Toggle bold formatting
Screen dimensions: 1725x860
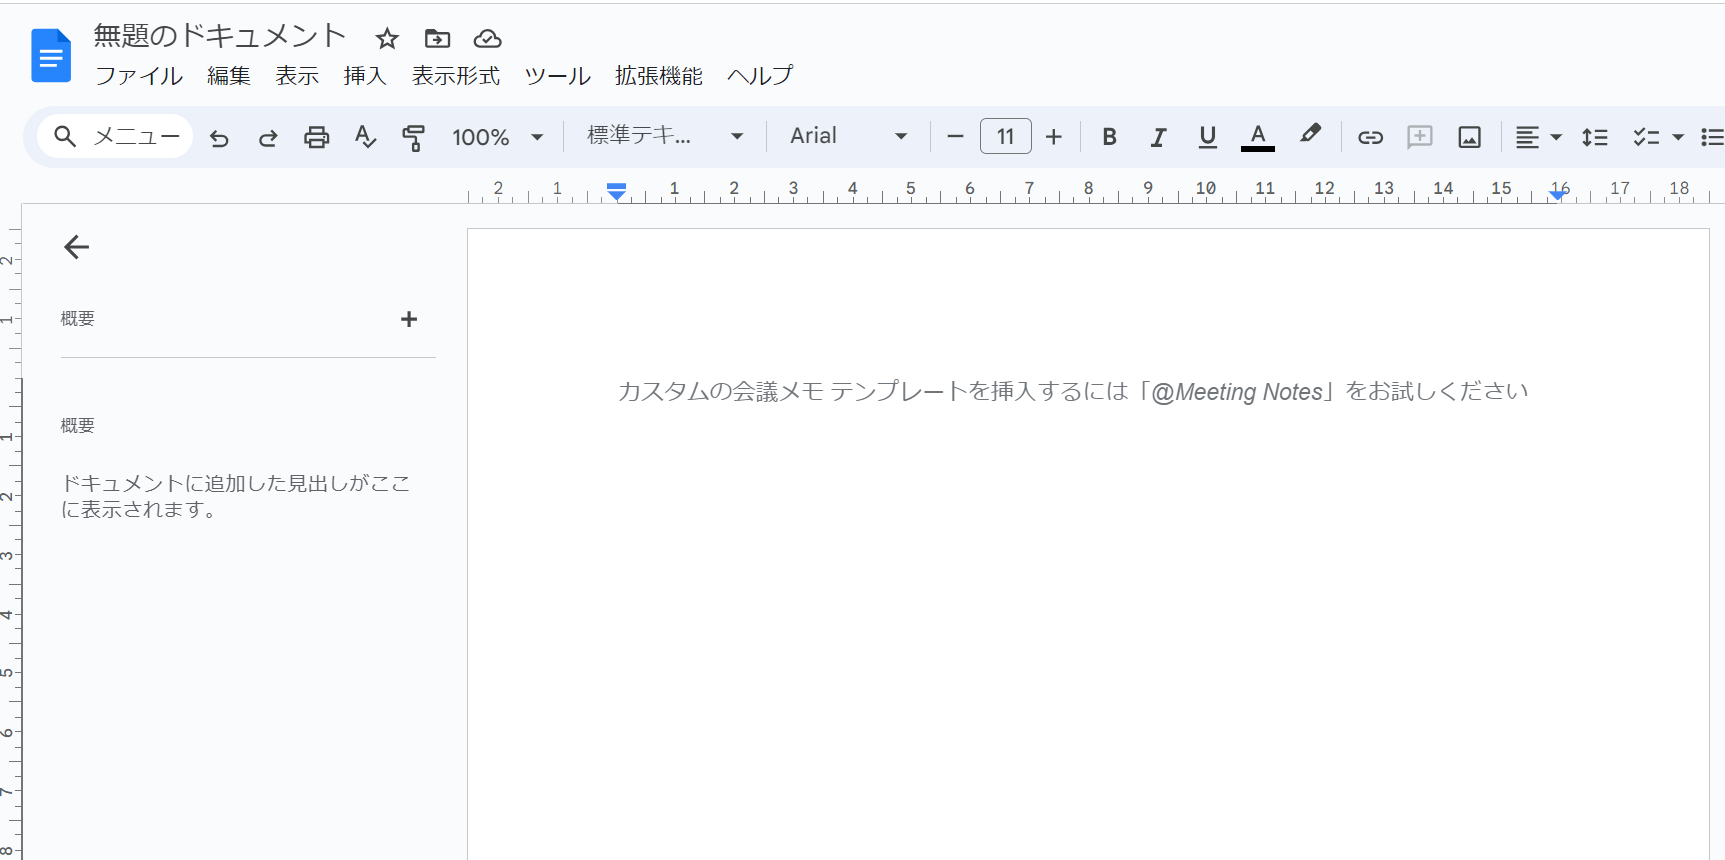1109,137
